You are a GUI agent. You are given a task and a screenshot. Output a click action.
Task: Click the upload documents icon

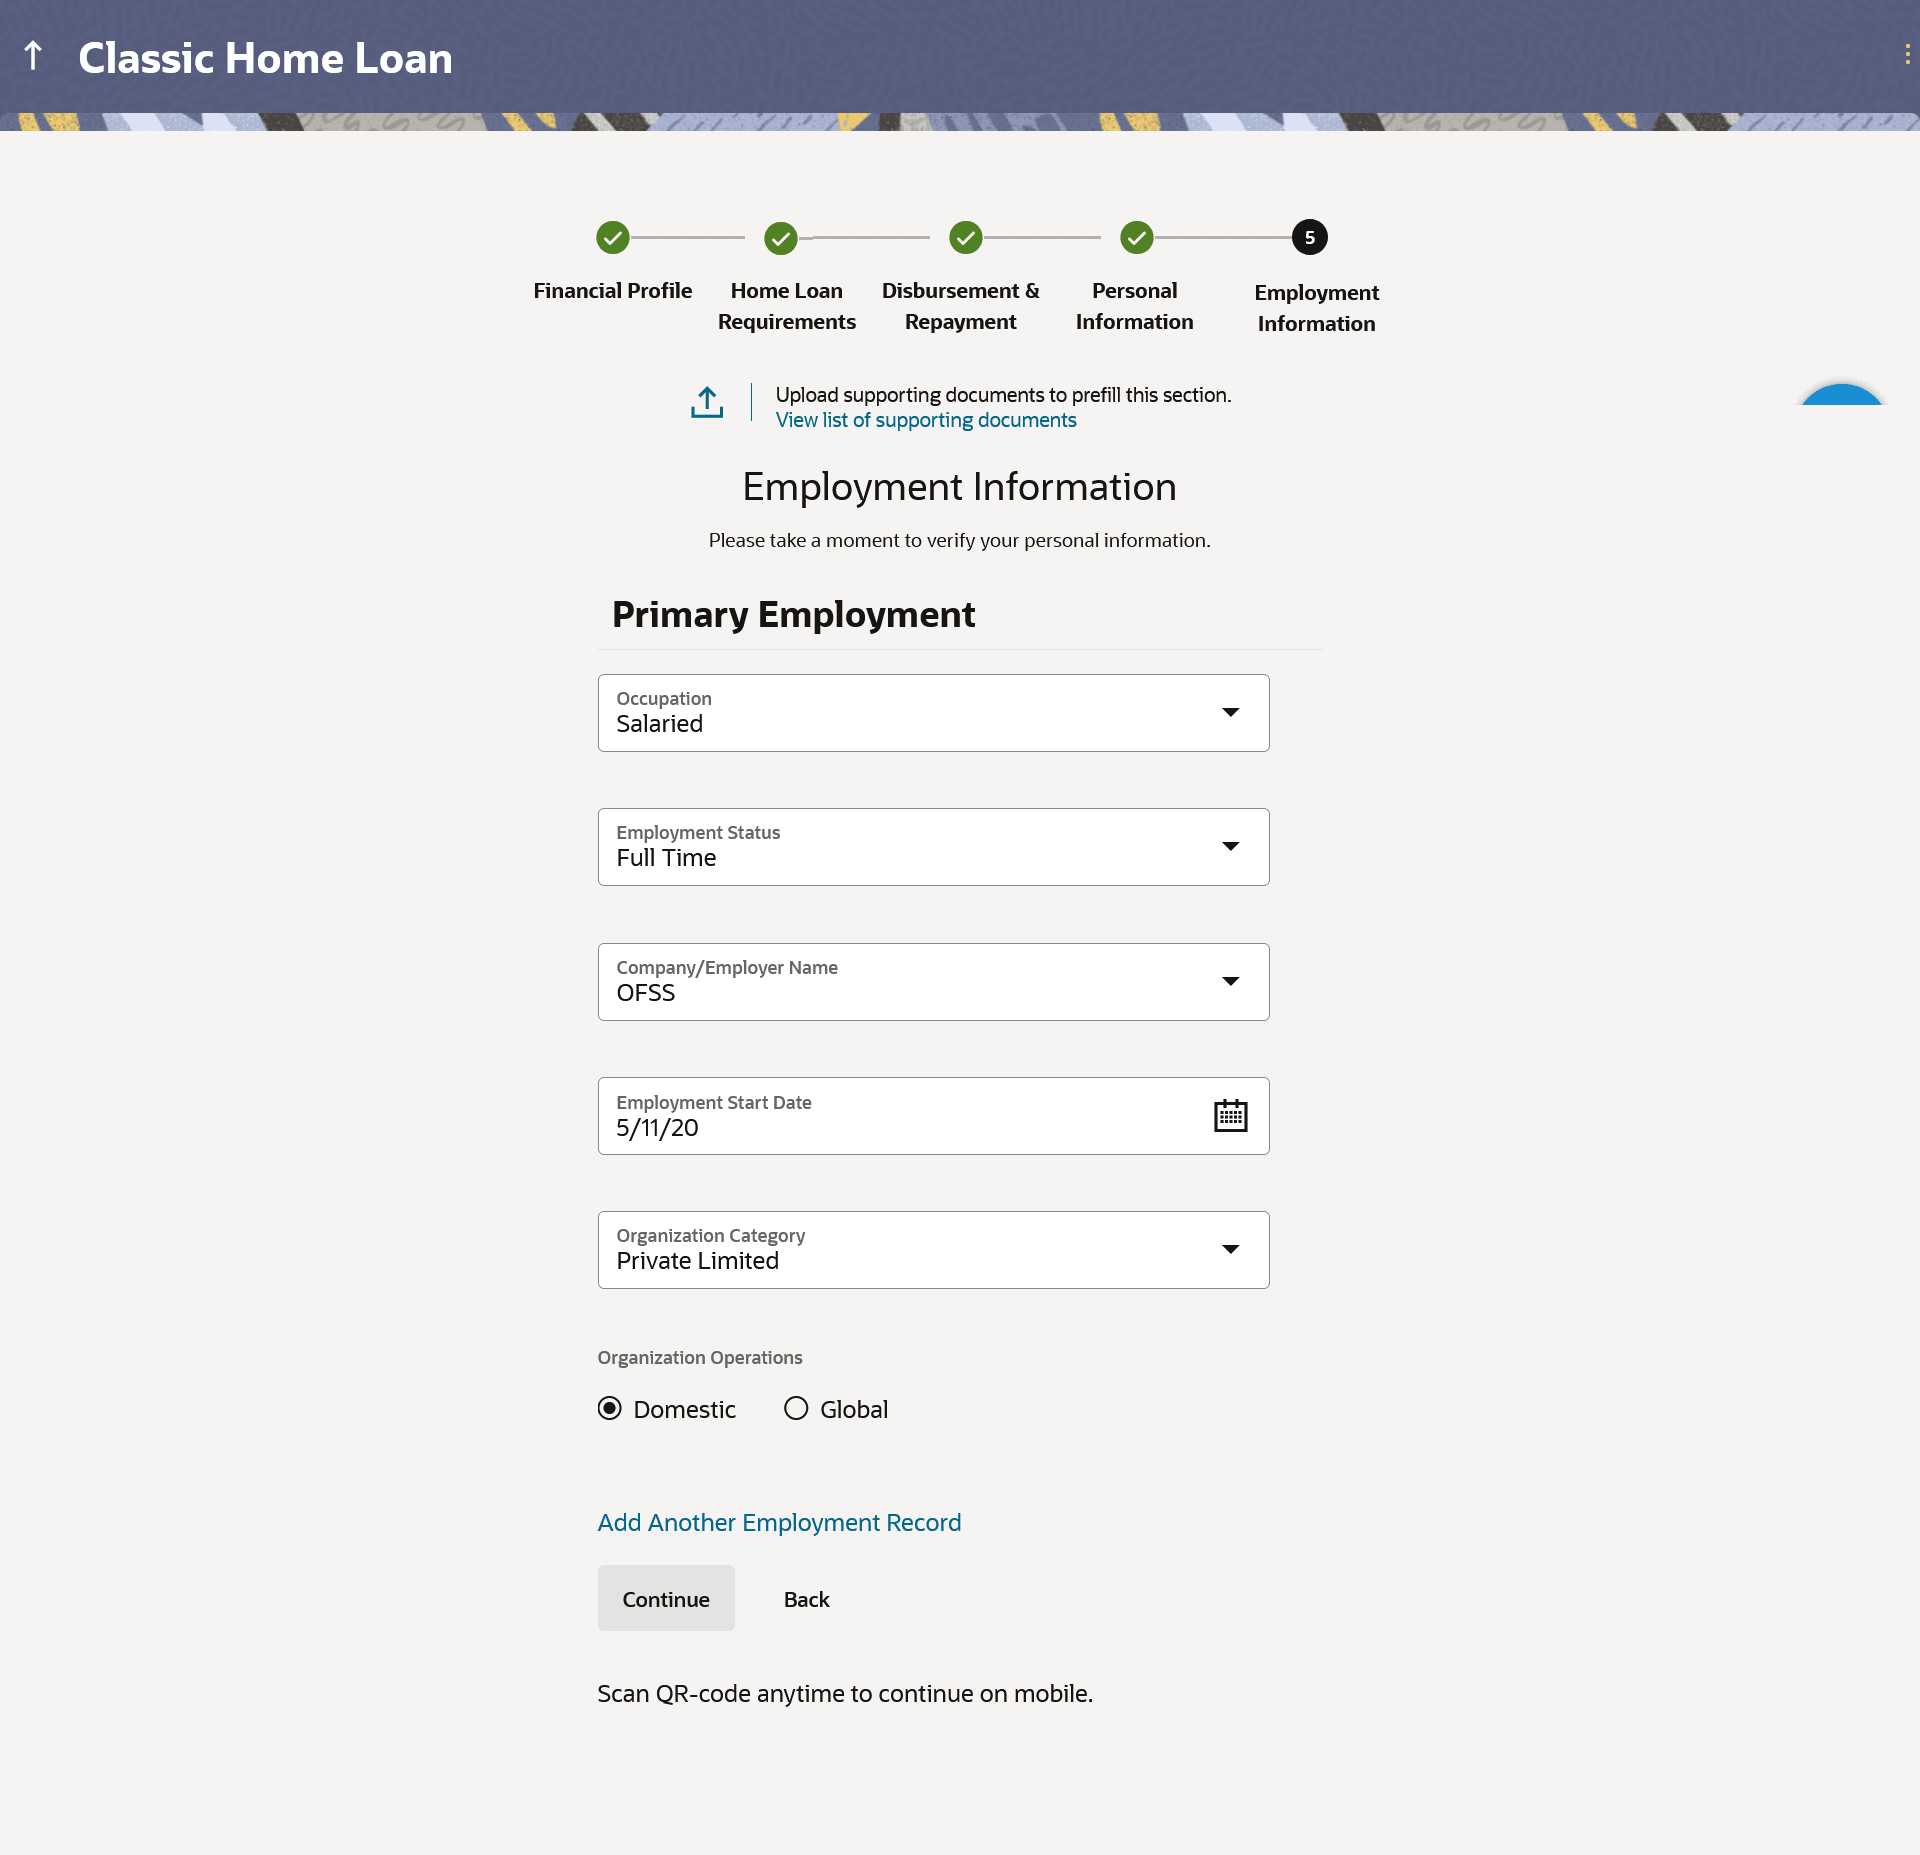click(x=707, y=402)
